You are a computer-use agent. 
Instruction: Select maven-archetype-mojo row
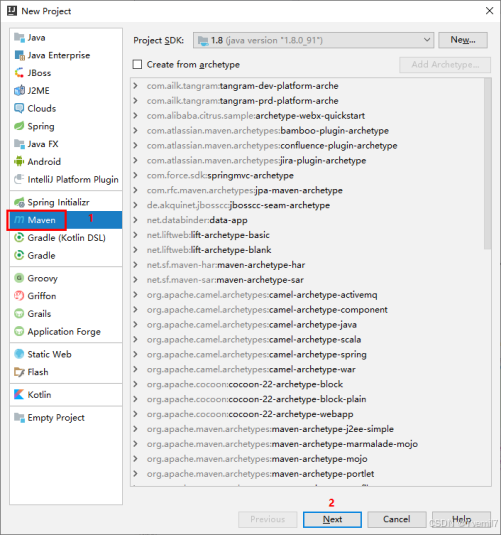310,459
